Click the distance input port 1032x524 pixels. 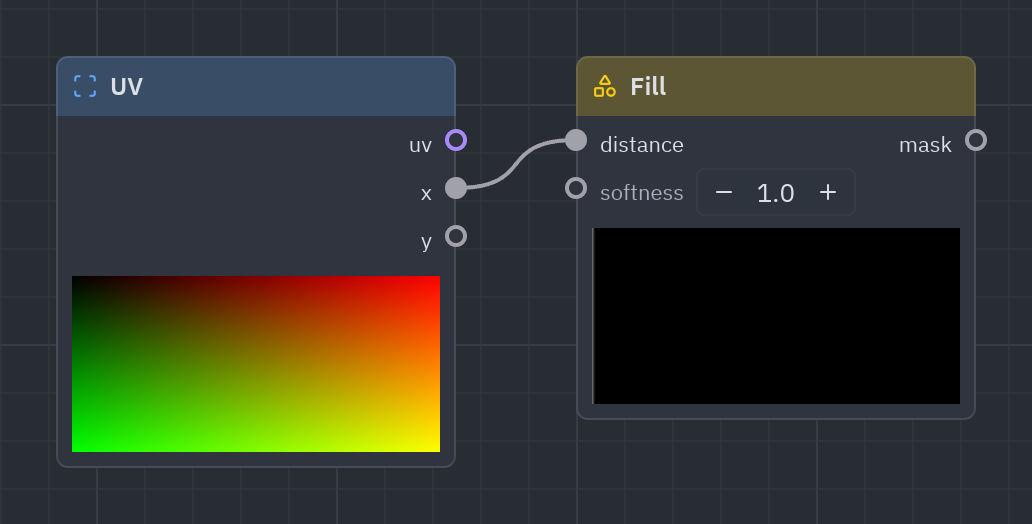[576, 140]
